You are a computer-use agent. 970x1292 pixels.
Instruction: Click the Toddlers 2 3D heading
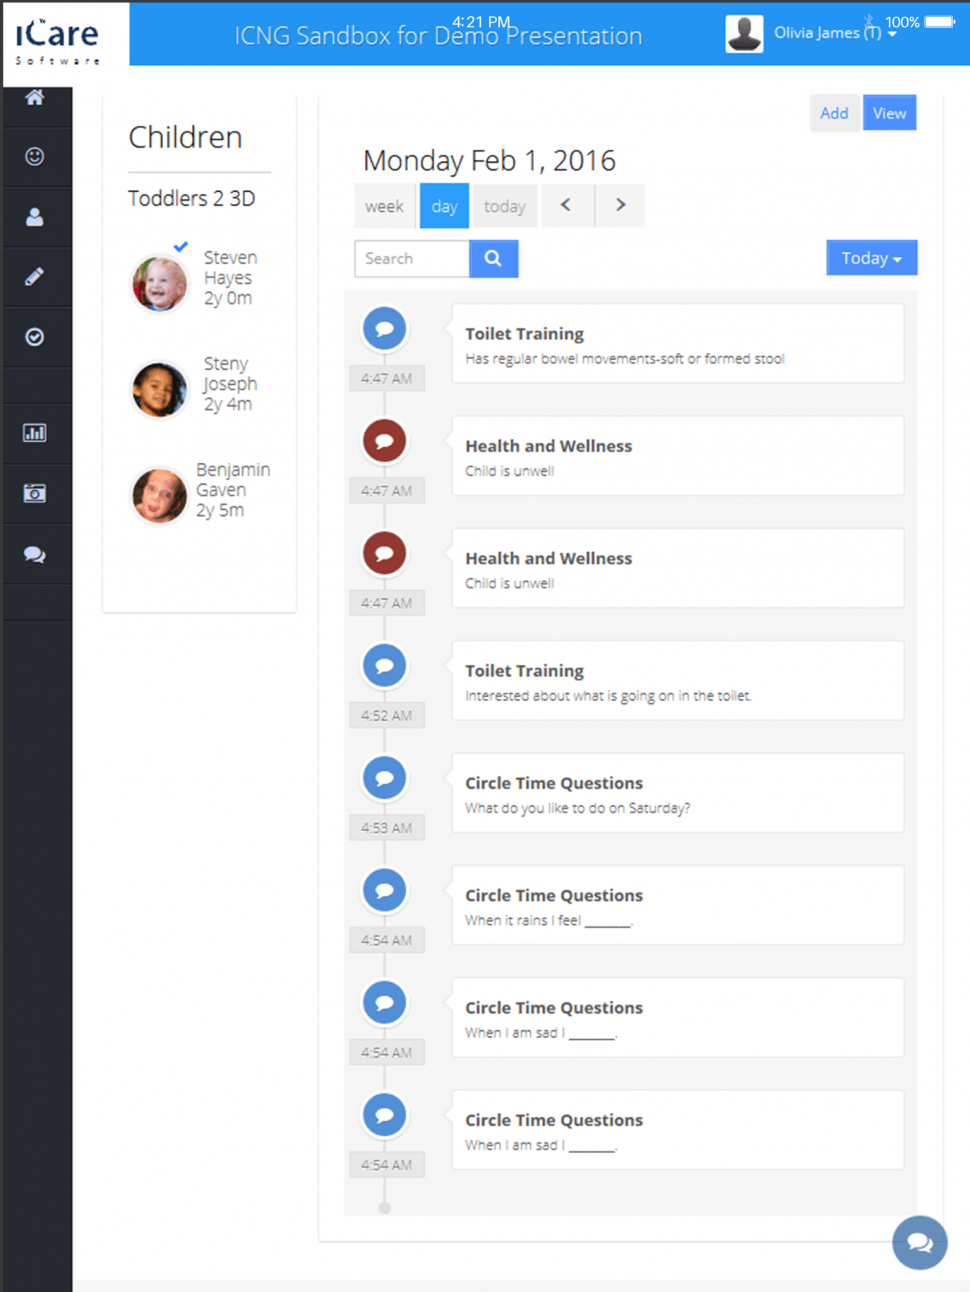(x=192, y=198)
